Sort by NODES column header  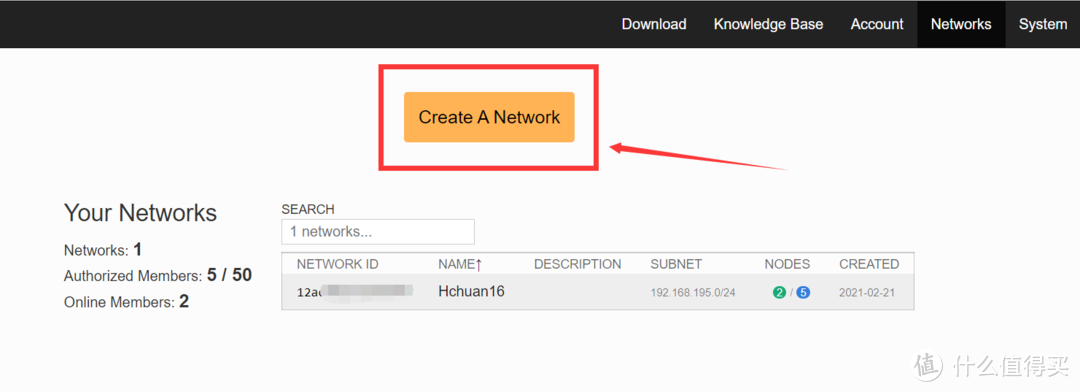[787, 265]
